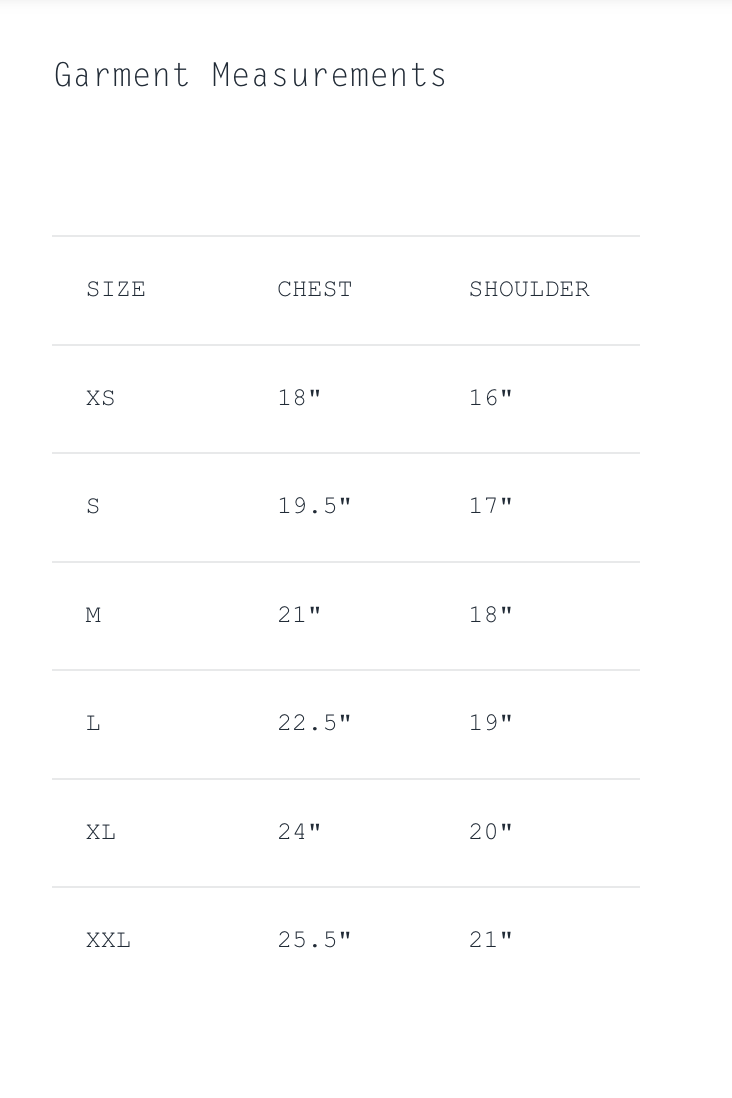Select the 19.5" chest measurement

[x=314, y=506]
